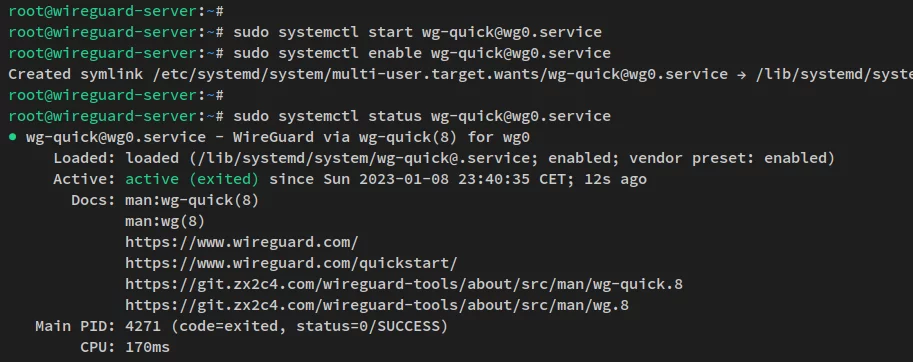Click the green 'active (exited)' status text

tap(192, 179)
